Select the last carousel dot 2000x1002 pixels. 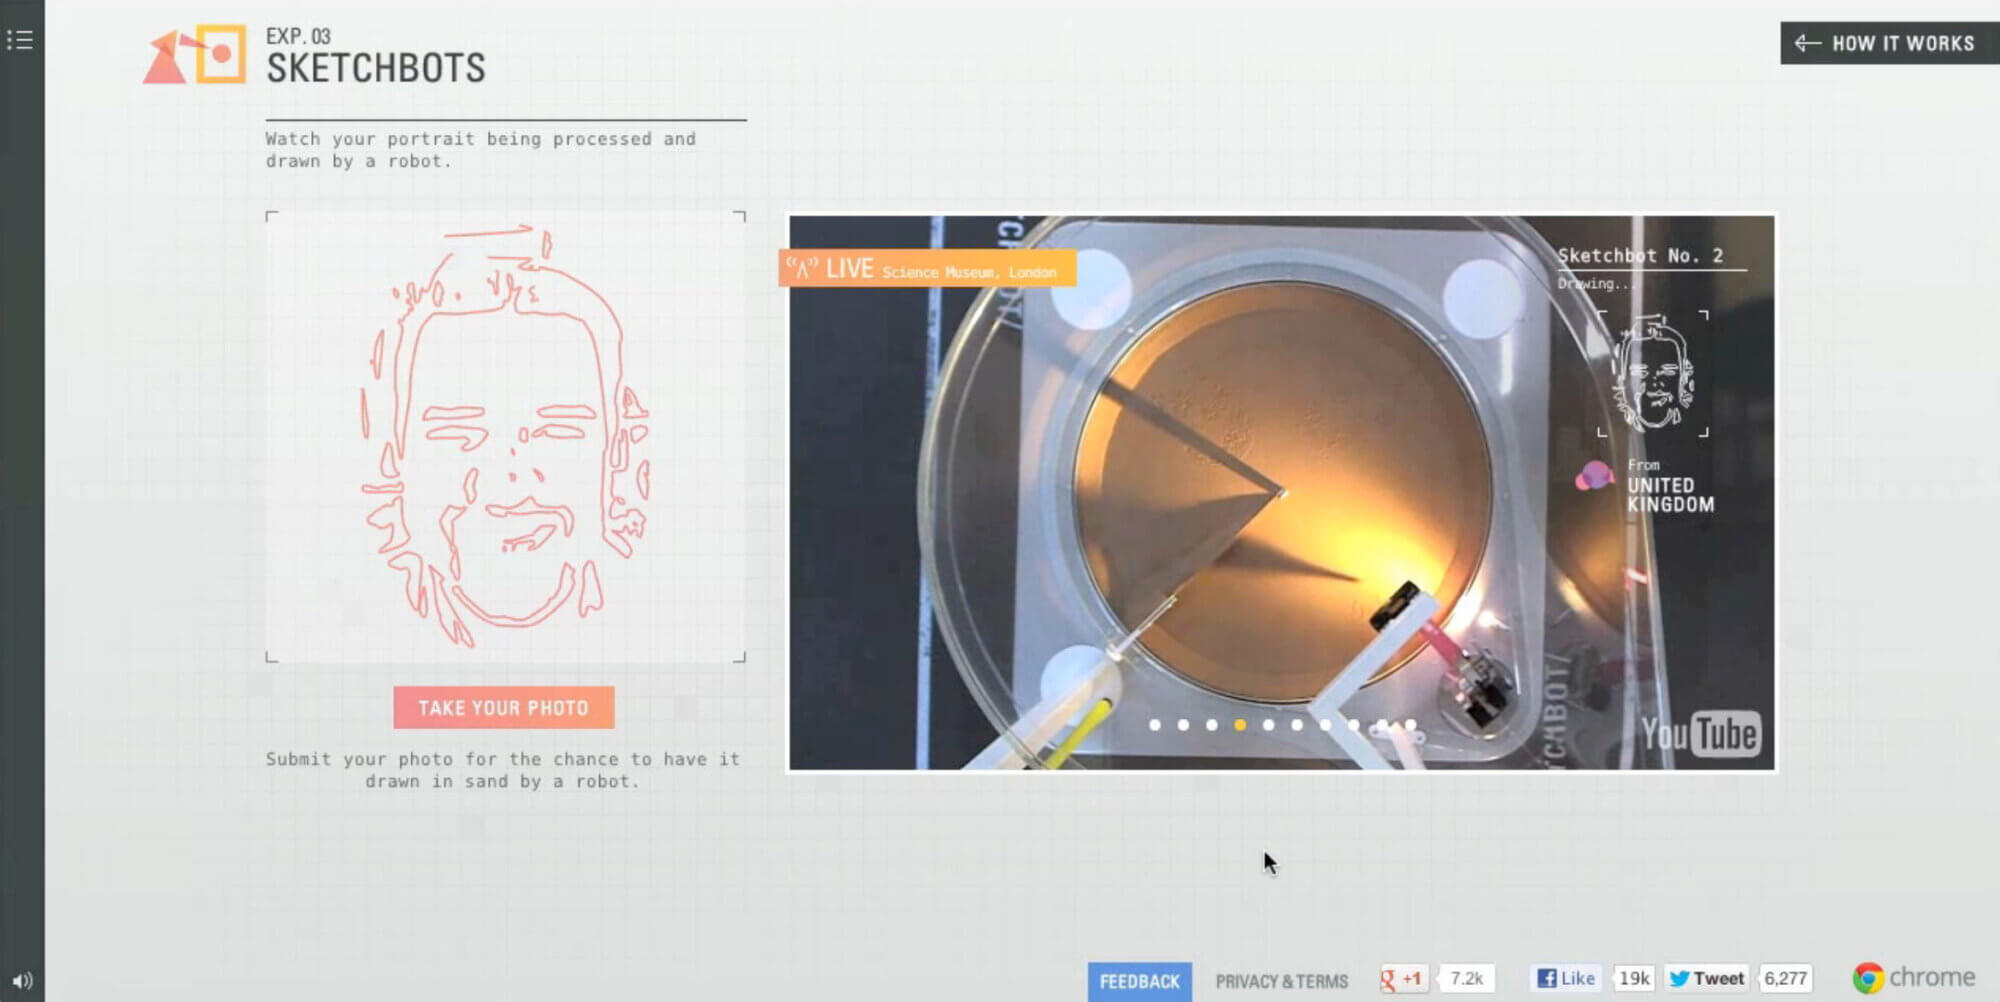[x=1411, y=722]
